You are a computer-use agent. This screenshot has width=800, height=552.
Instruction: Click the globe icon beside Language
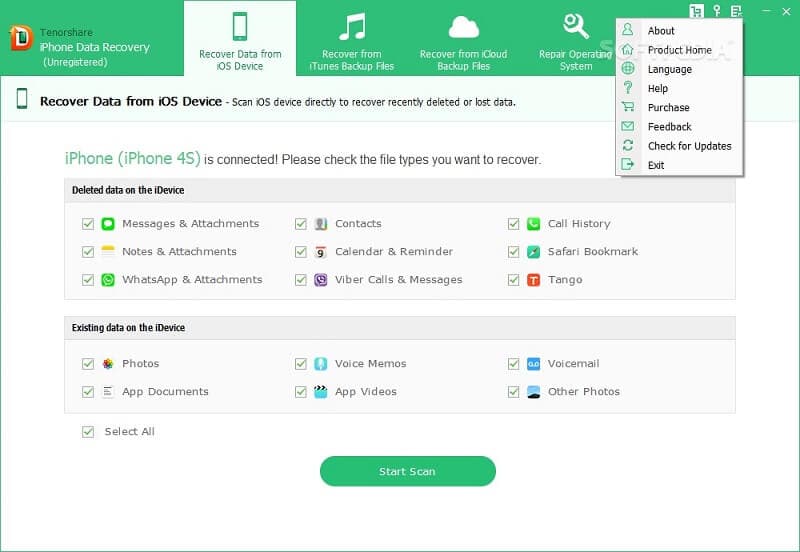628,68
